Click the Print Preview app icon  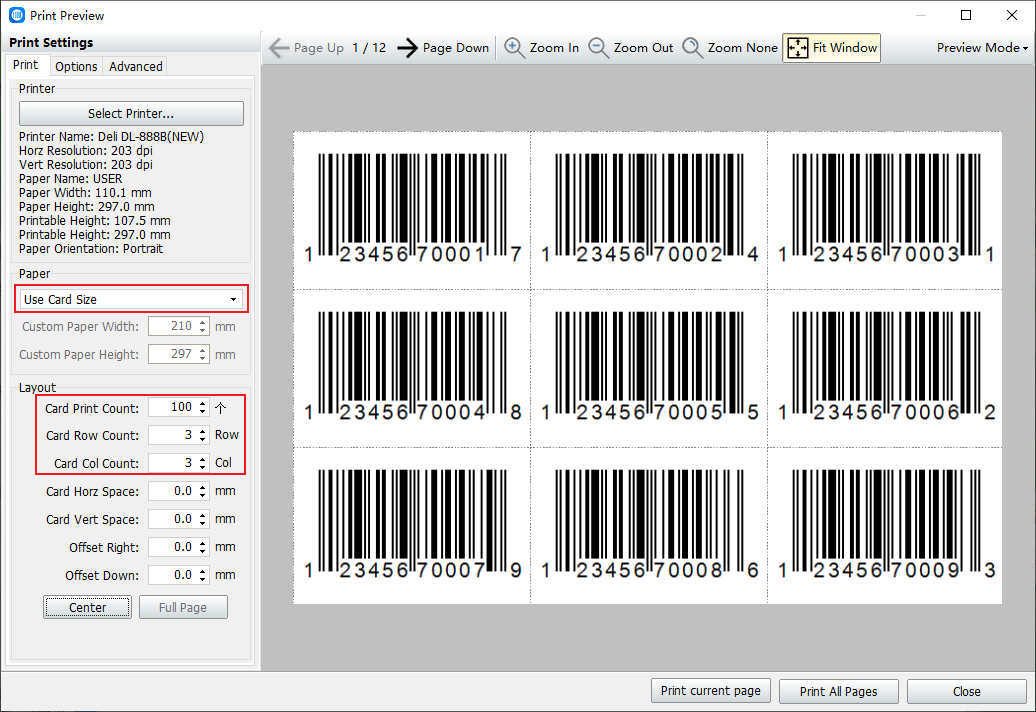17,15
